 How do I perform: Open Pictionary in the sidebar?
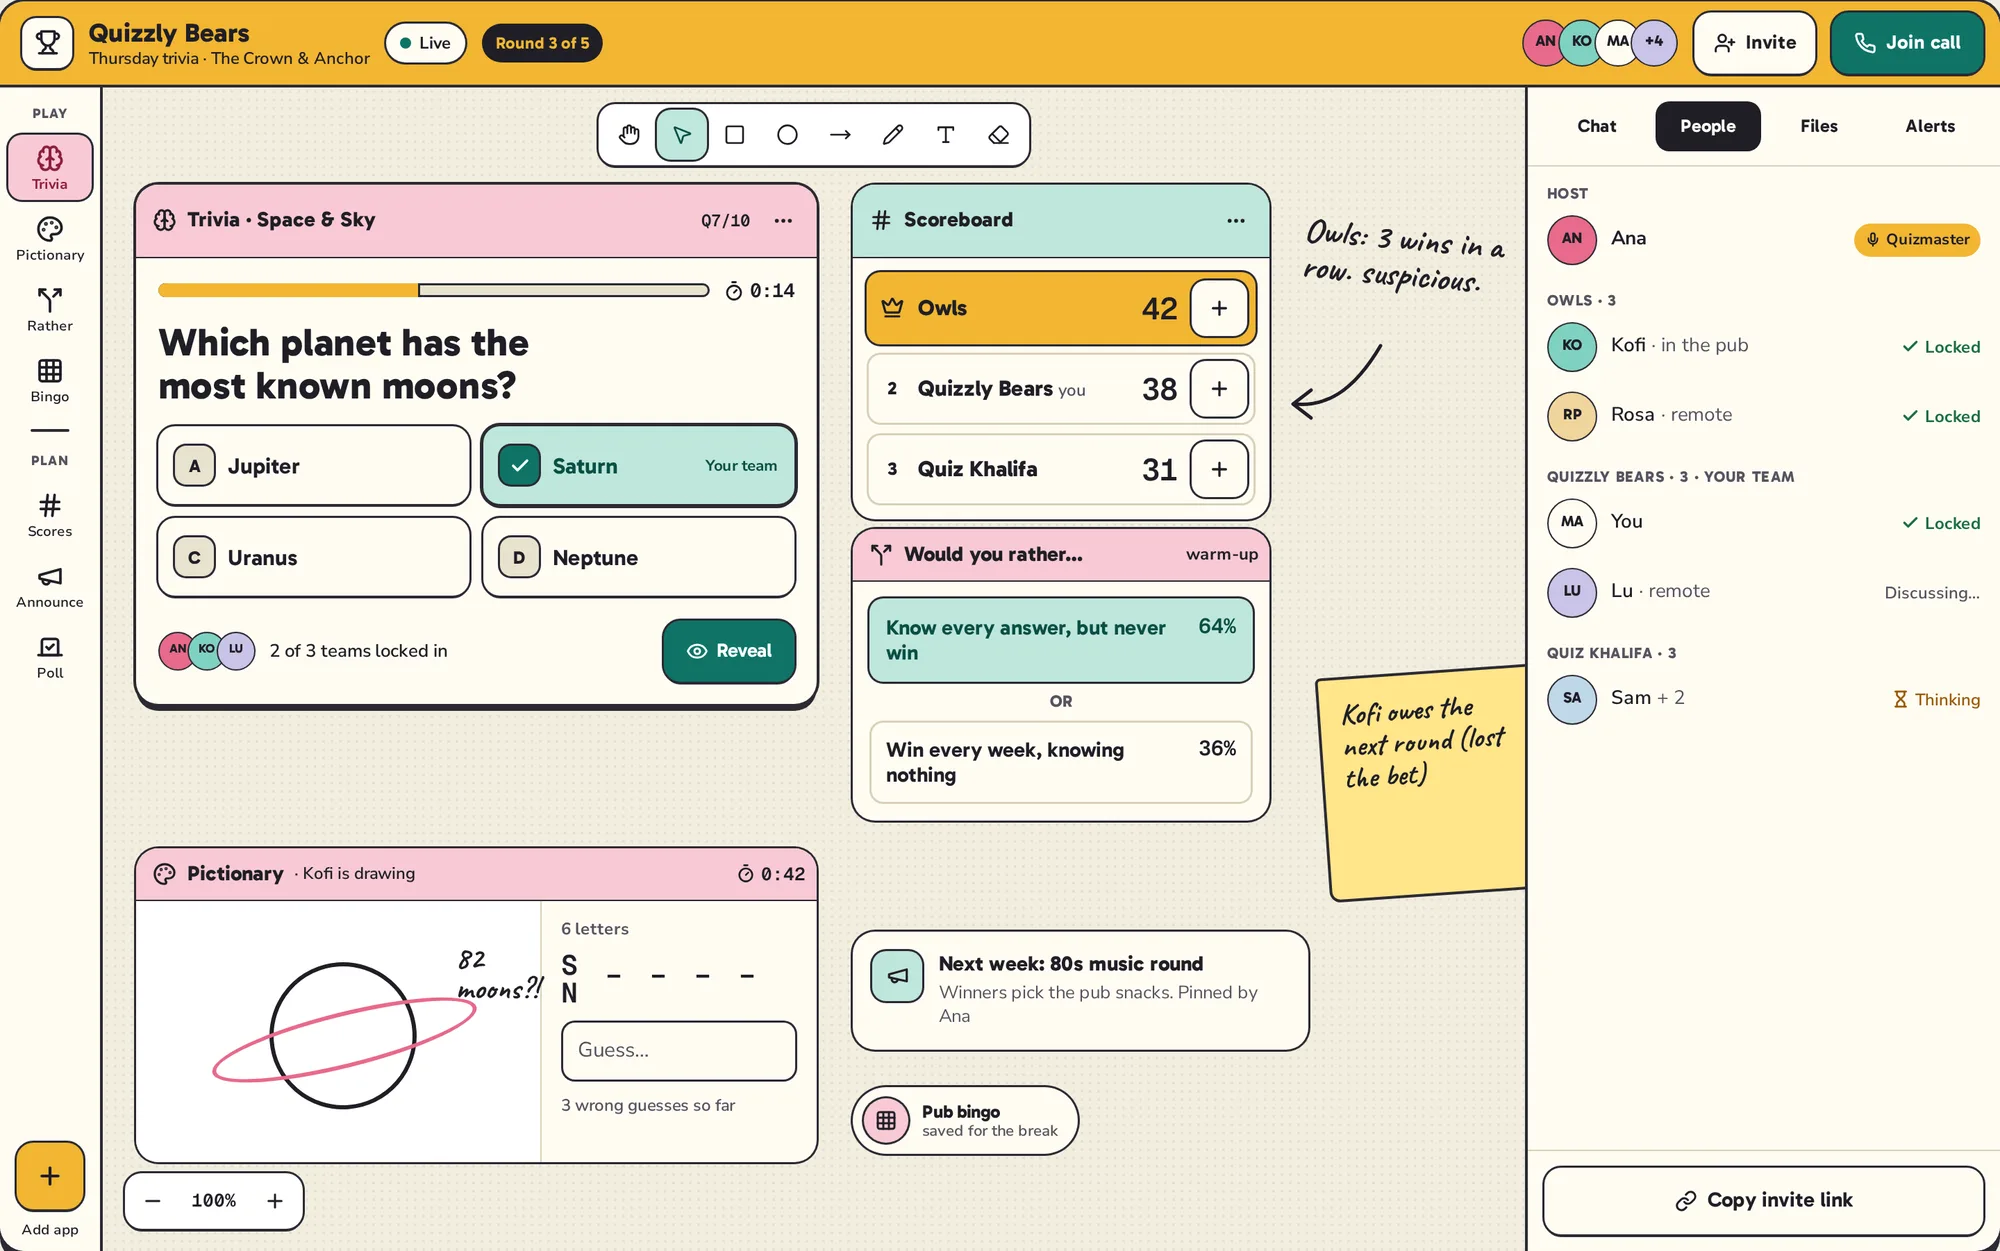point(50,239)
